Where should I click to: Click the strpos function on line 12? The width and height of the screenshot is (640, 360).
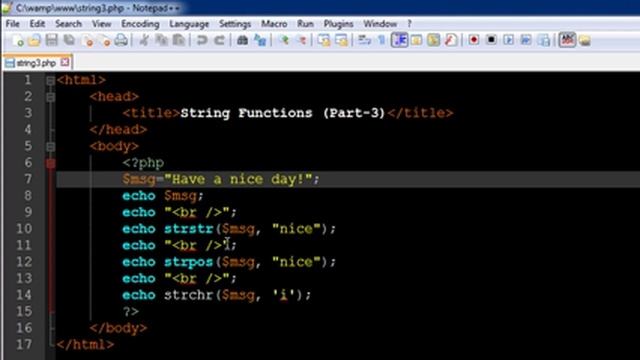(189, 262)
